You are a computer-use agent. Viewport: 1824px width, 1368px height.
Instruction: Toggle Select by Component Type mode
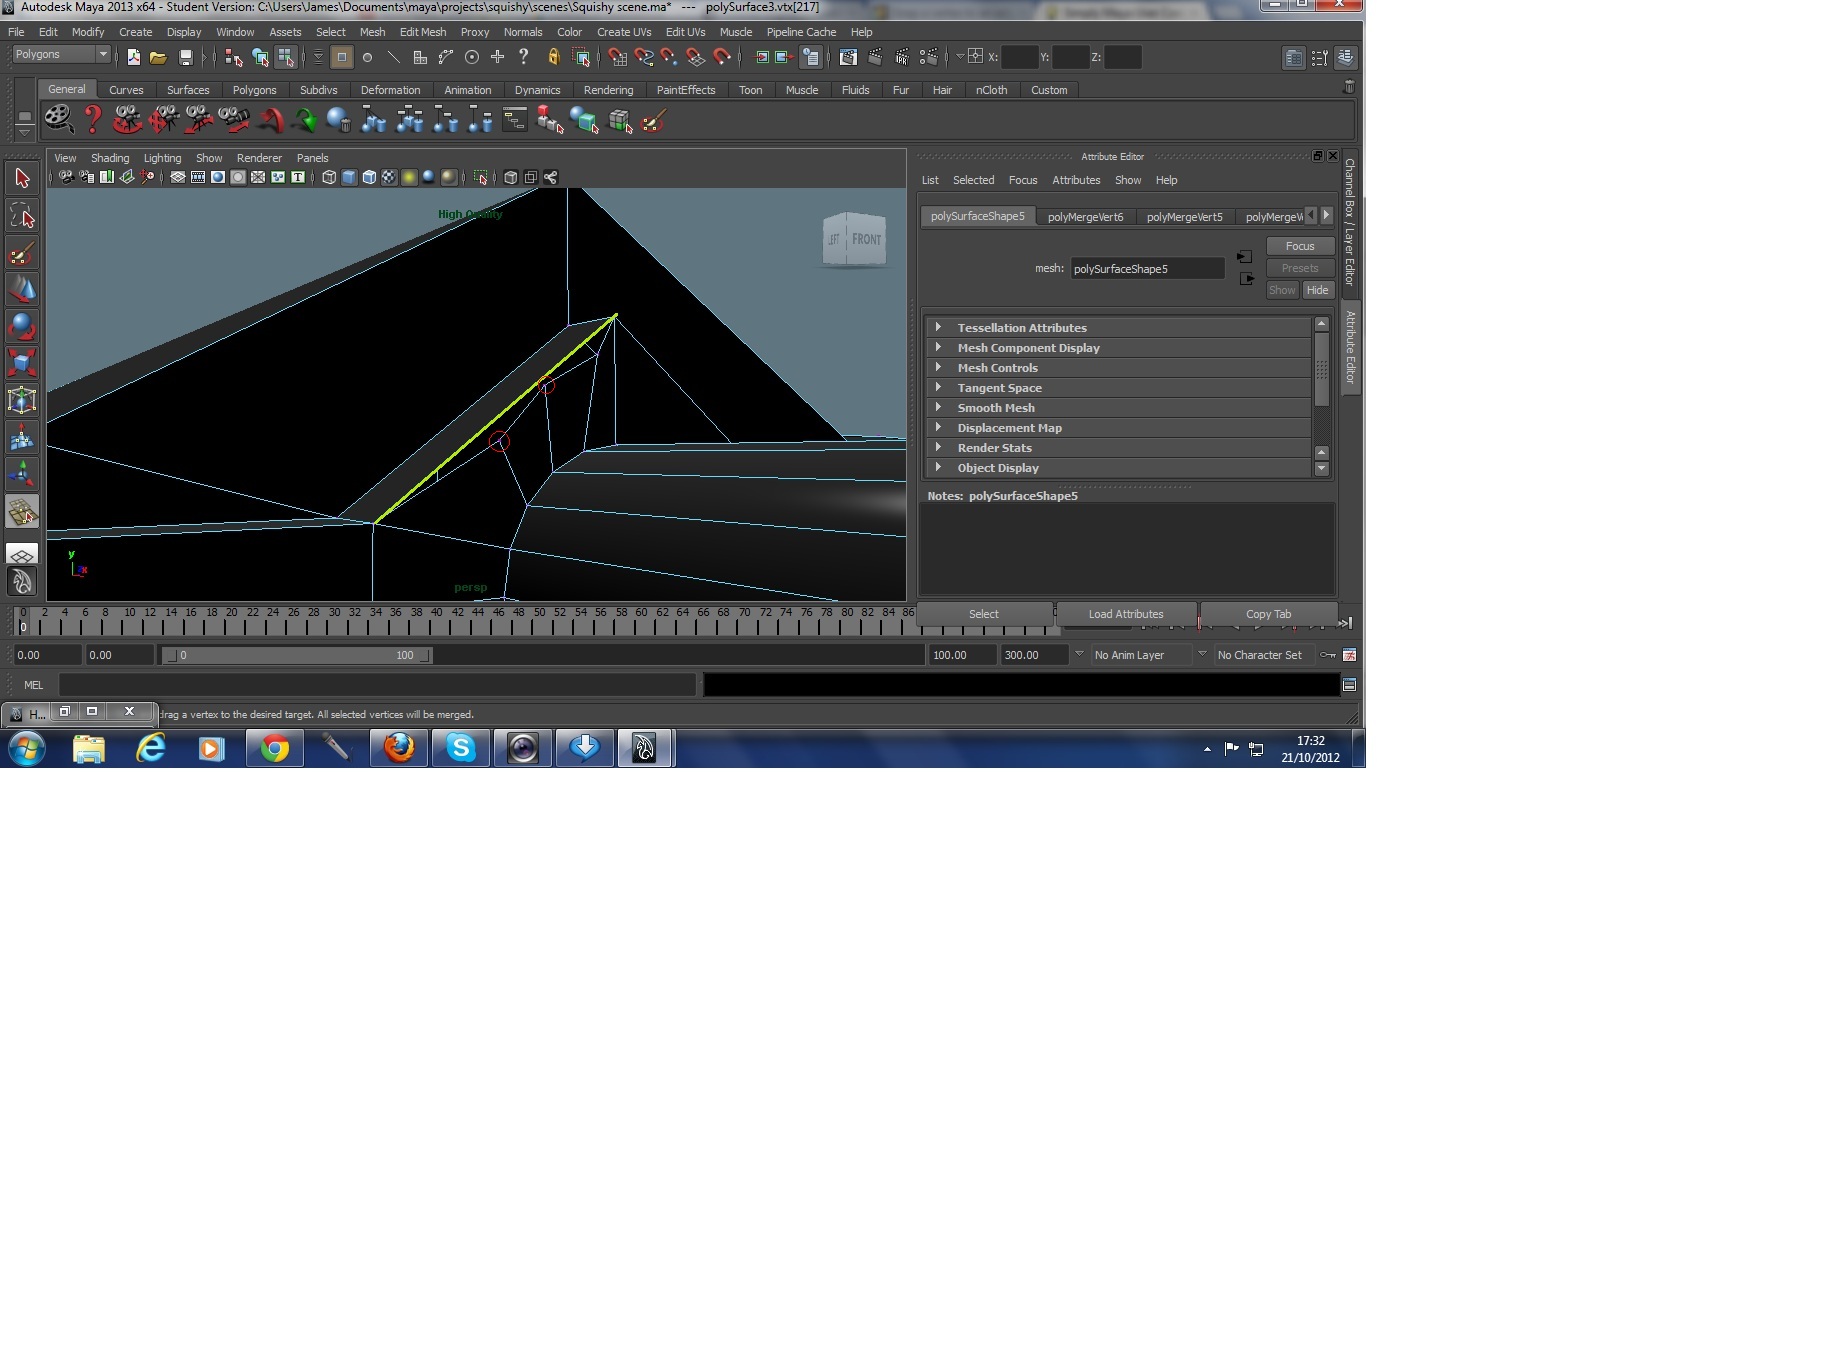pyautogui.click(x=286, y=57)
